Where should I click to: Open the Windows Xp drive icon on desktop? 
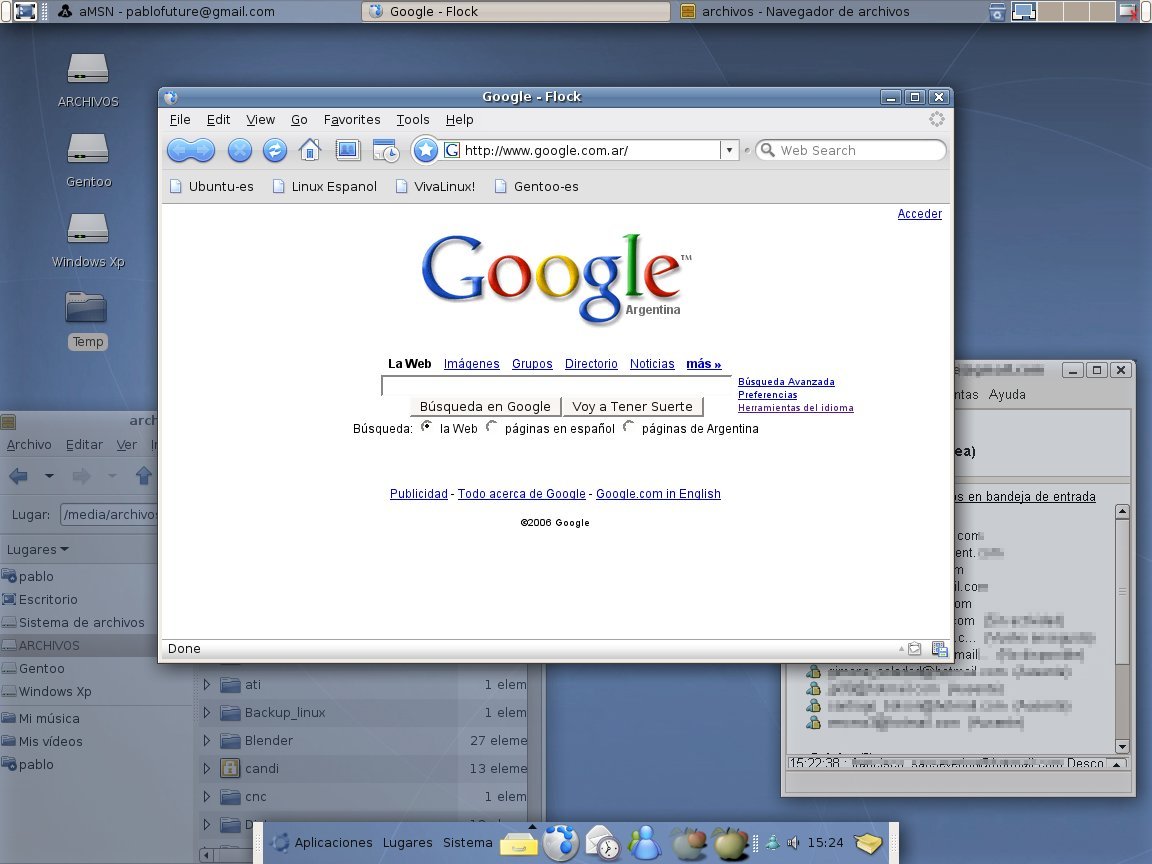click(x=88, y=228)
